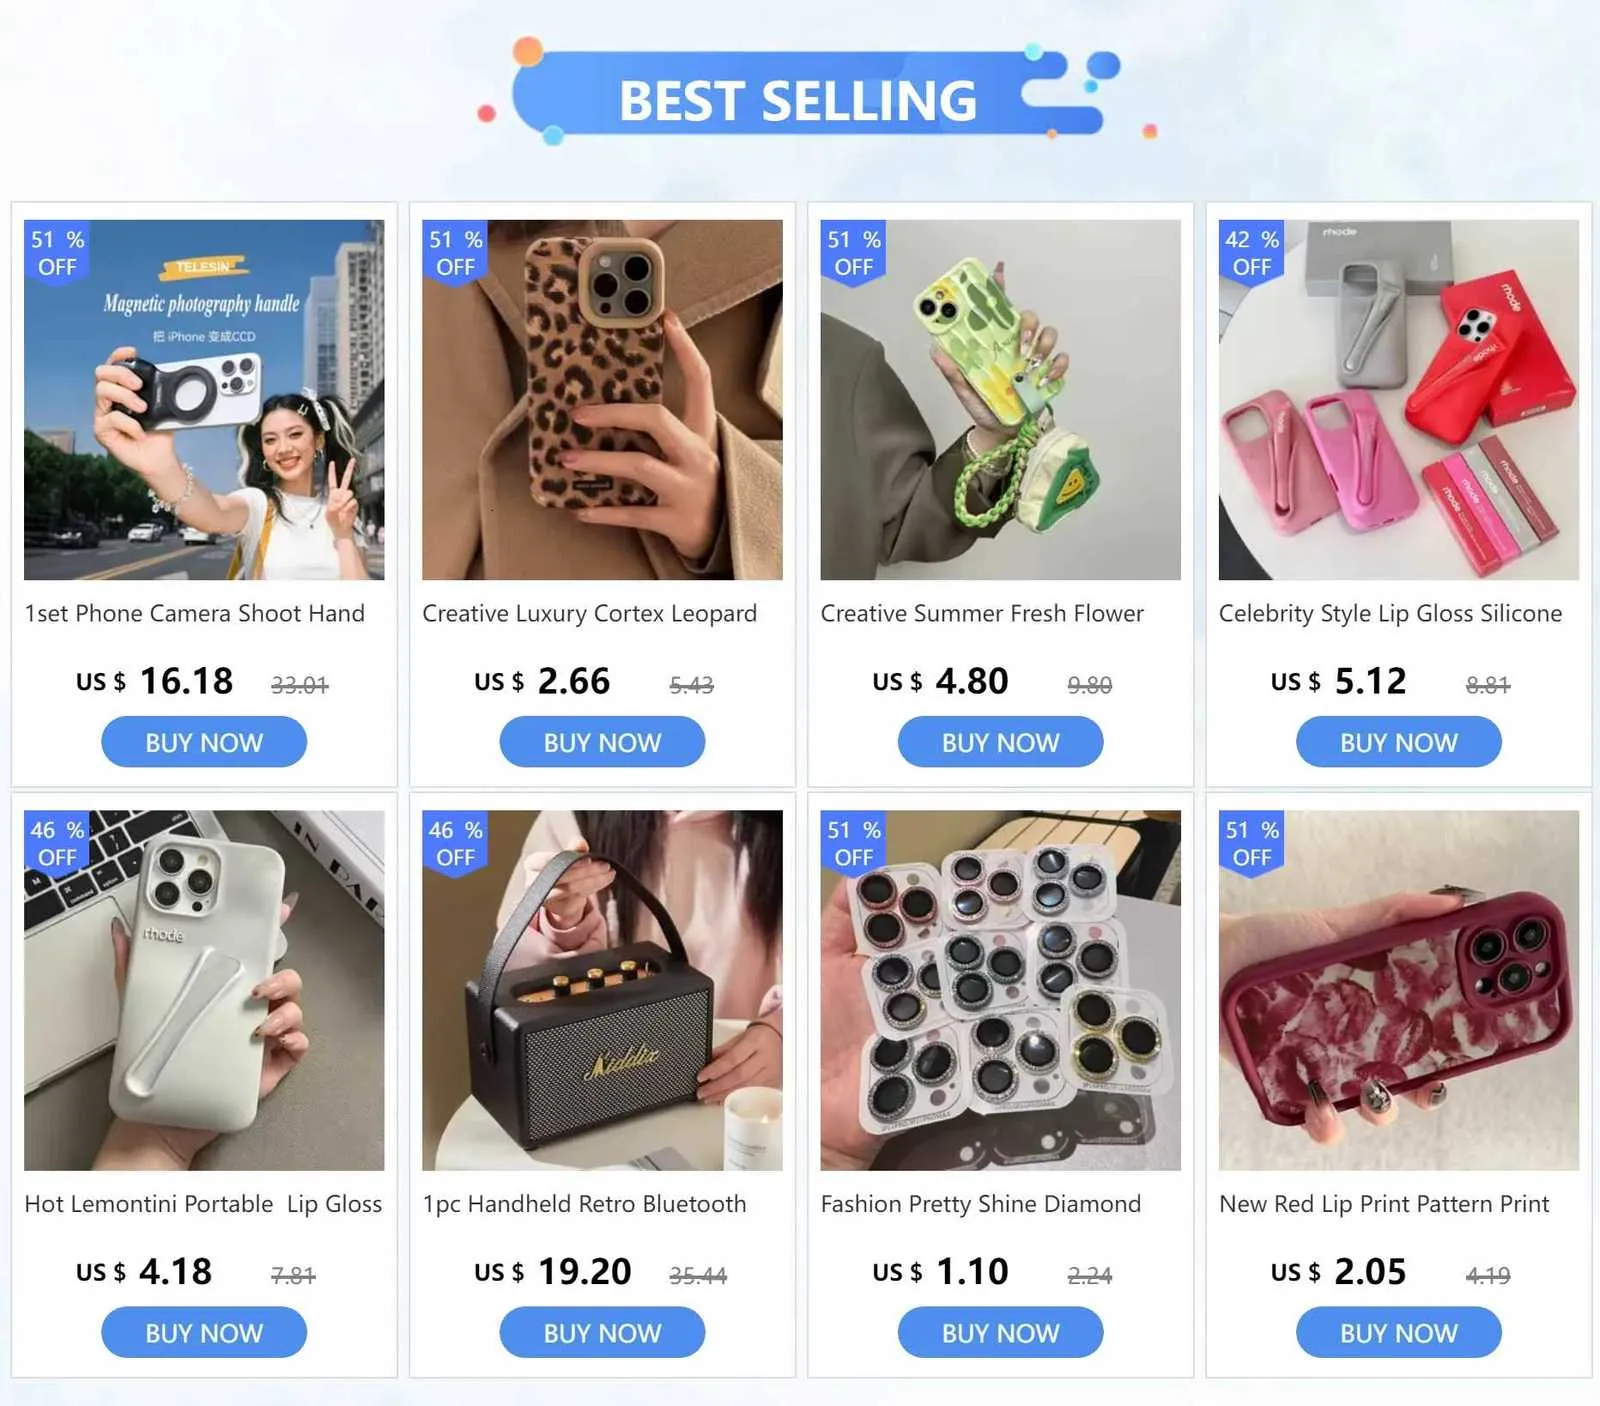Image resolution: width=1600 pixels, height=1406 pixels.
Task: Open the white Lemontini phone case image
Action: (x=204, y=990)
